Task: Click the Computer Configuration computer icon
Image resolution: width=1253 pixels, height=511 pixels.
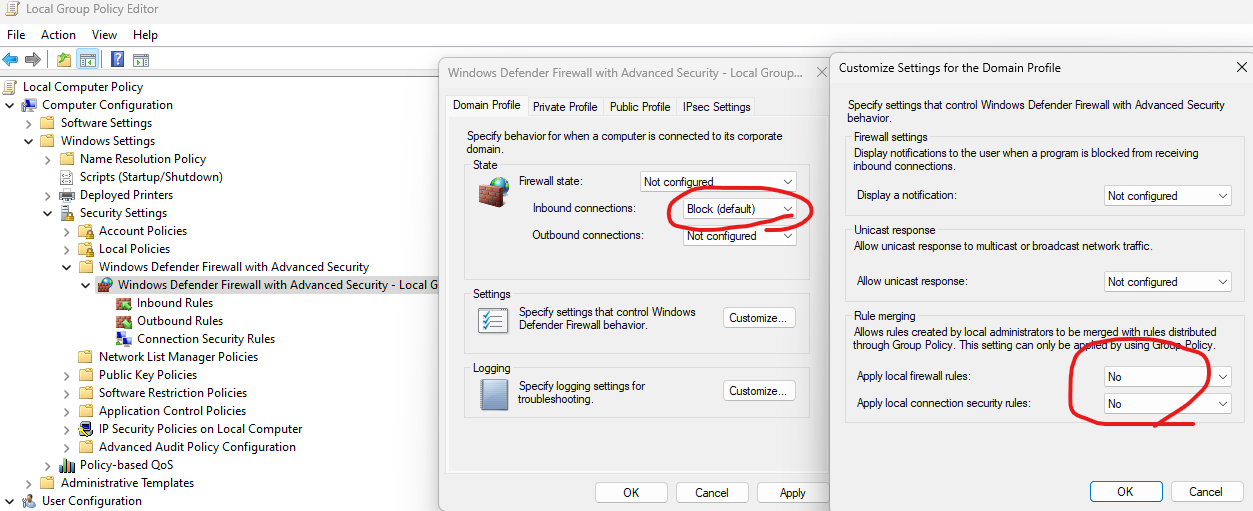Action: tap(29, 105)
